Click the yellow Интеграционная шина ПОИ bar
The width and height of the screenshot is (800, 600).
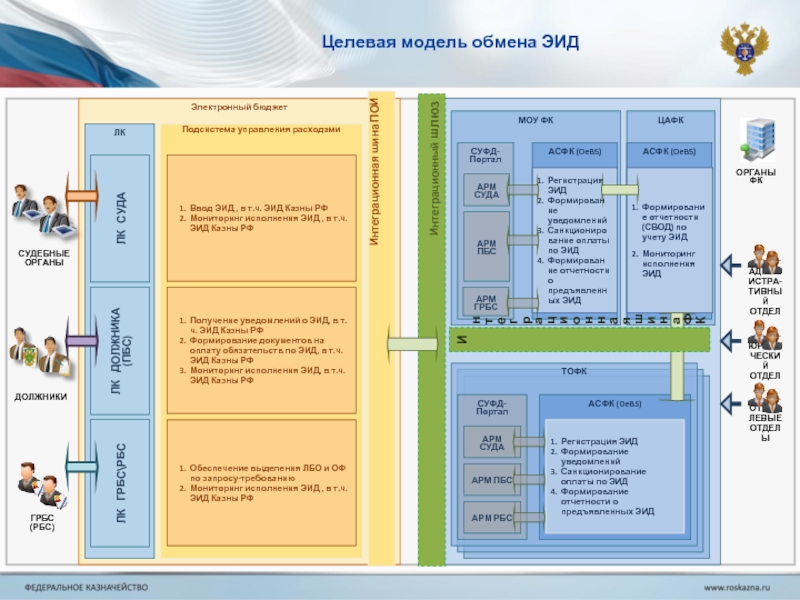(381, 329)
